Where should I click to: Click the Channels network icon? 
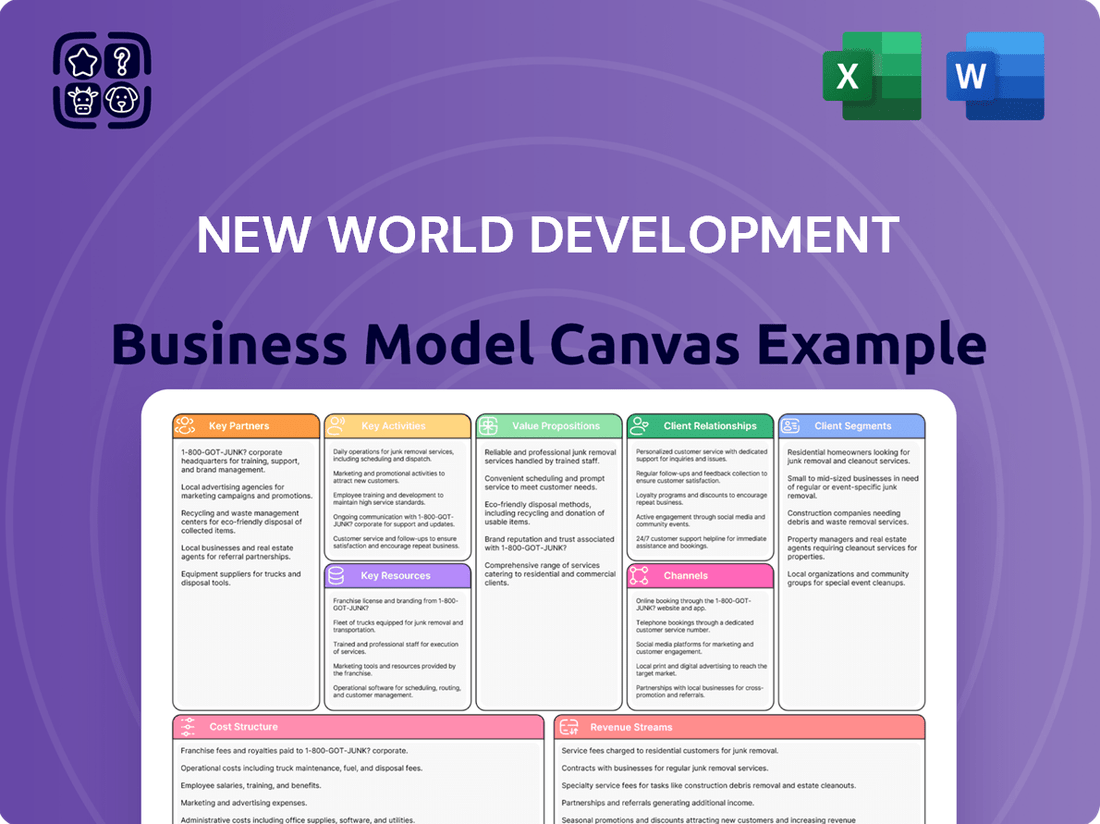point(640,575)
